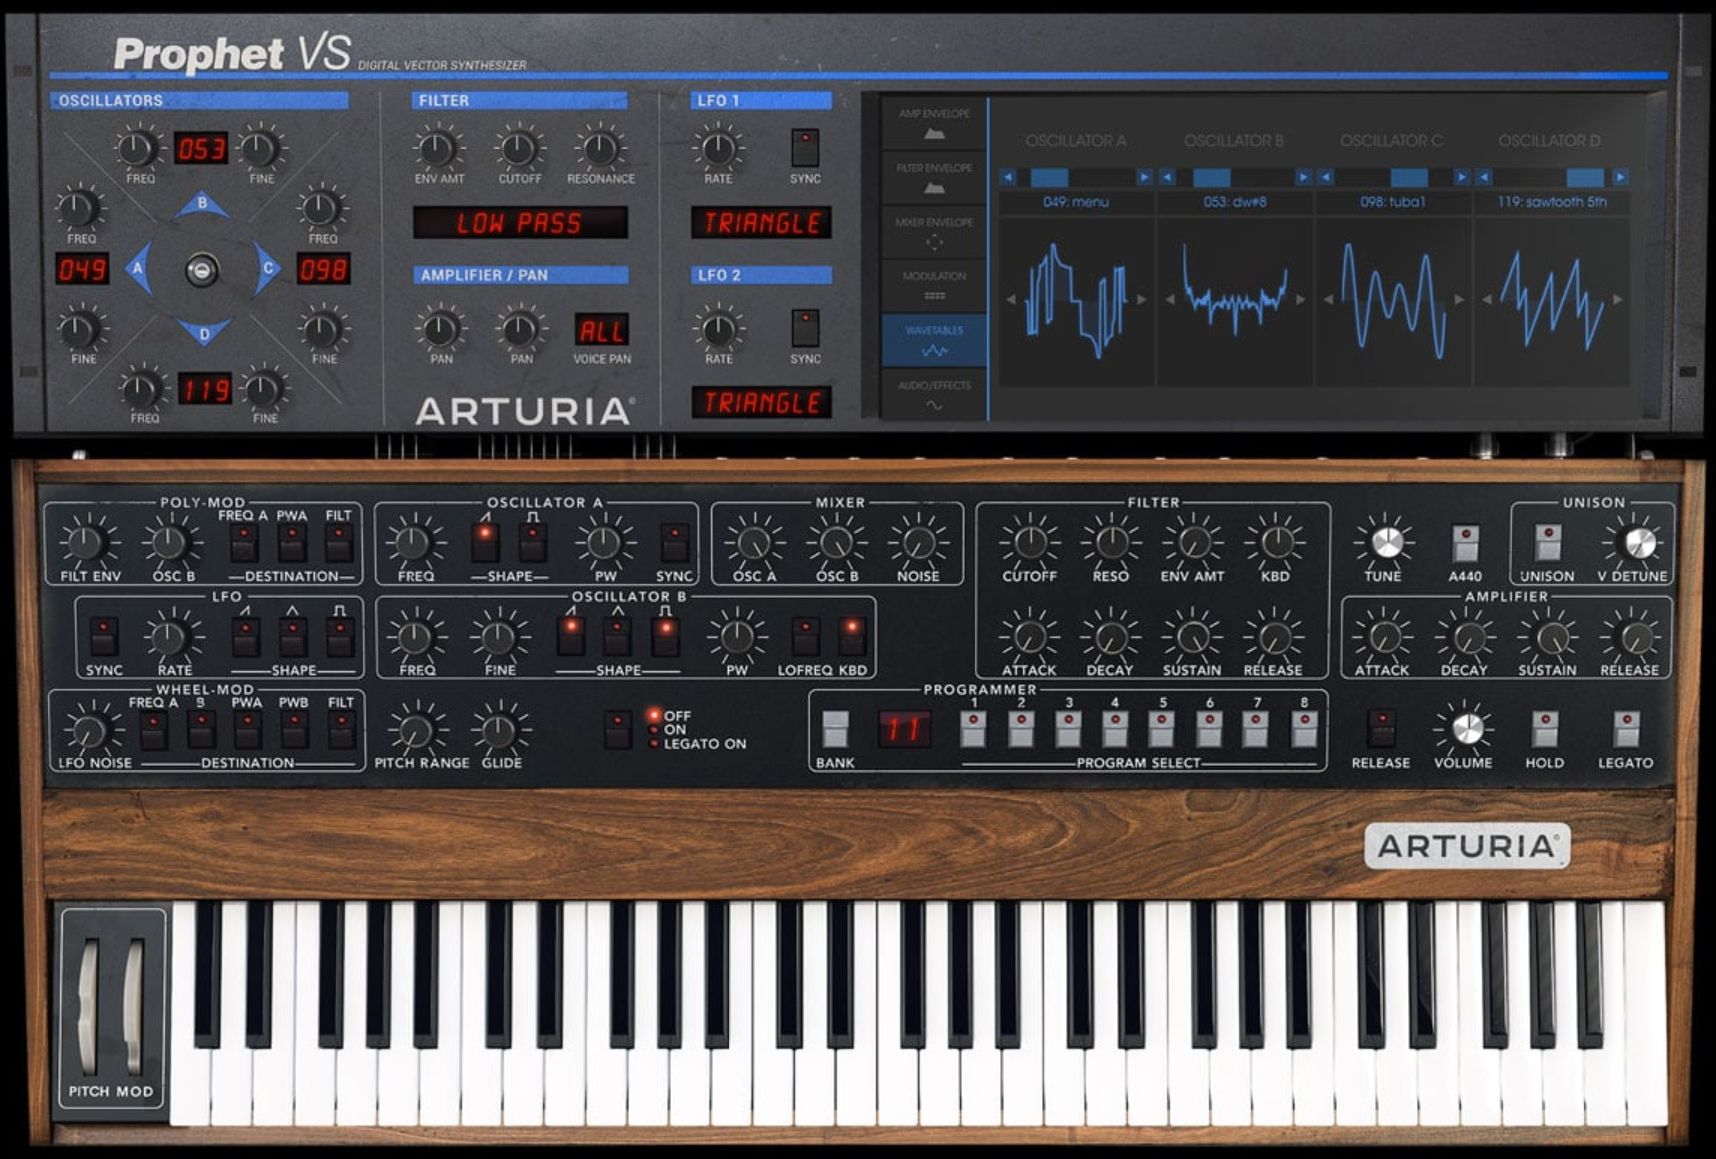Open the Mixer Envelope tab

point(934,232)
